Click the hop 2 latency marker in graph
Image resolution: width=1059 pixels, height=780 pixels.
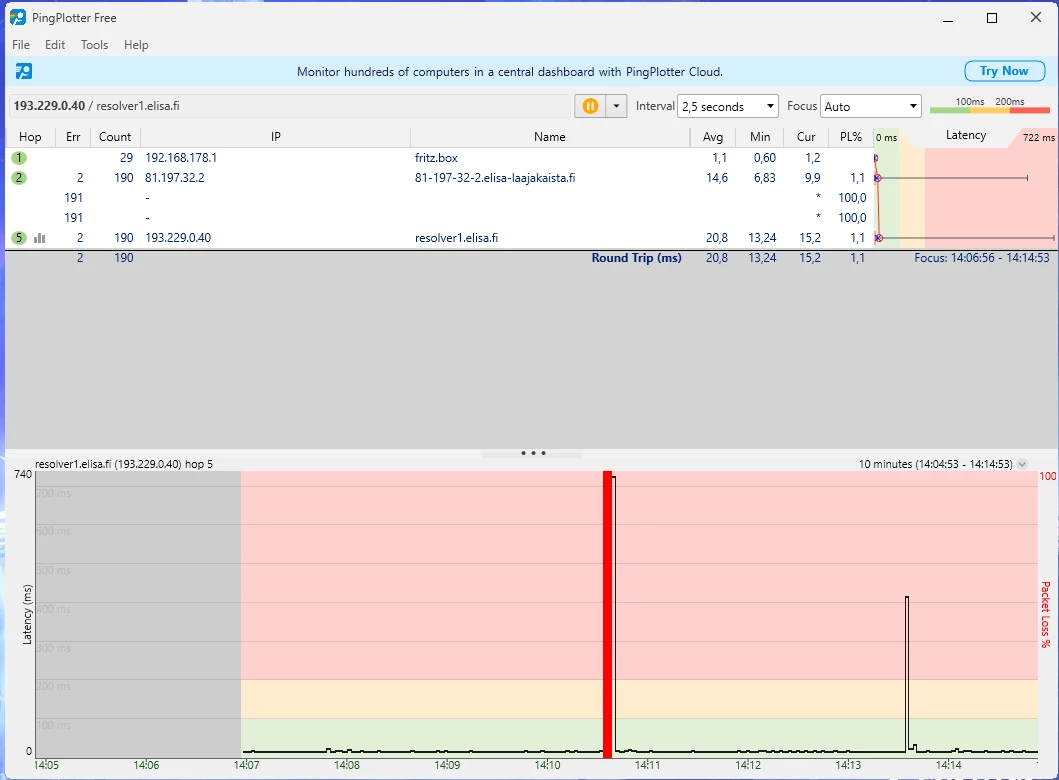(x=878, y=178)
